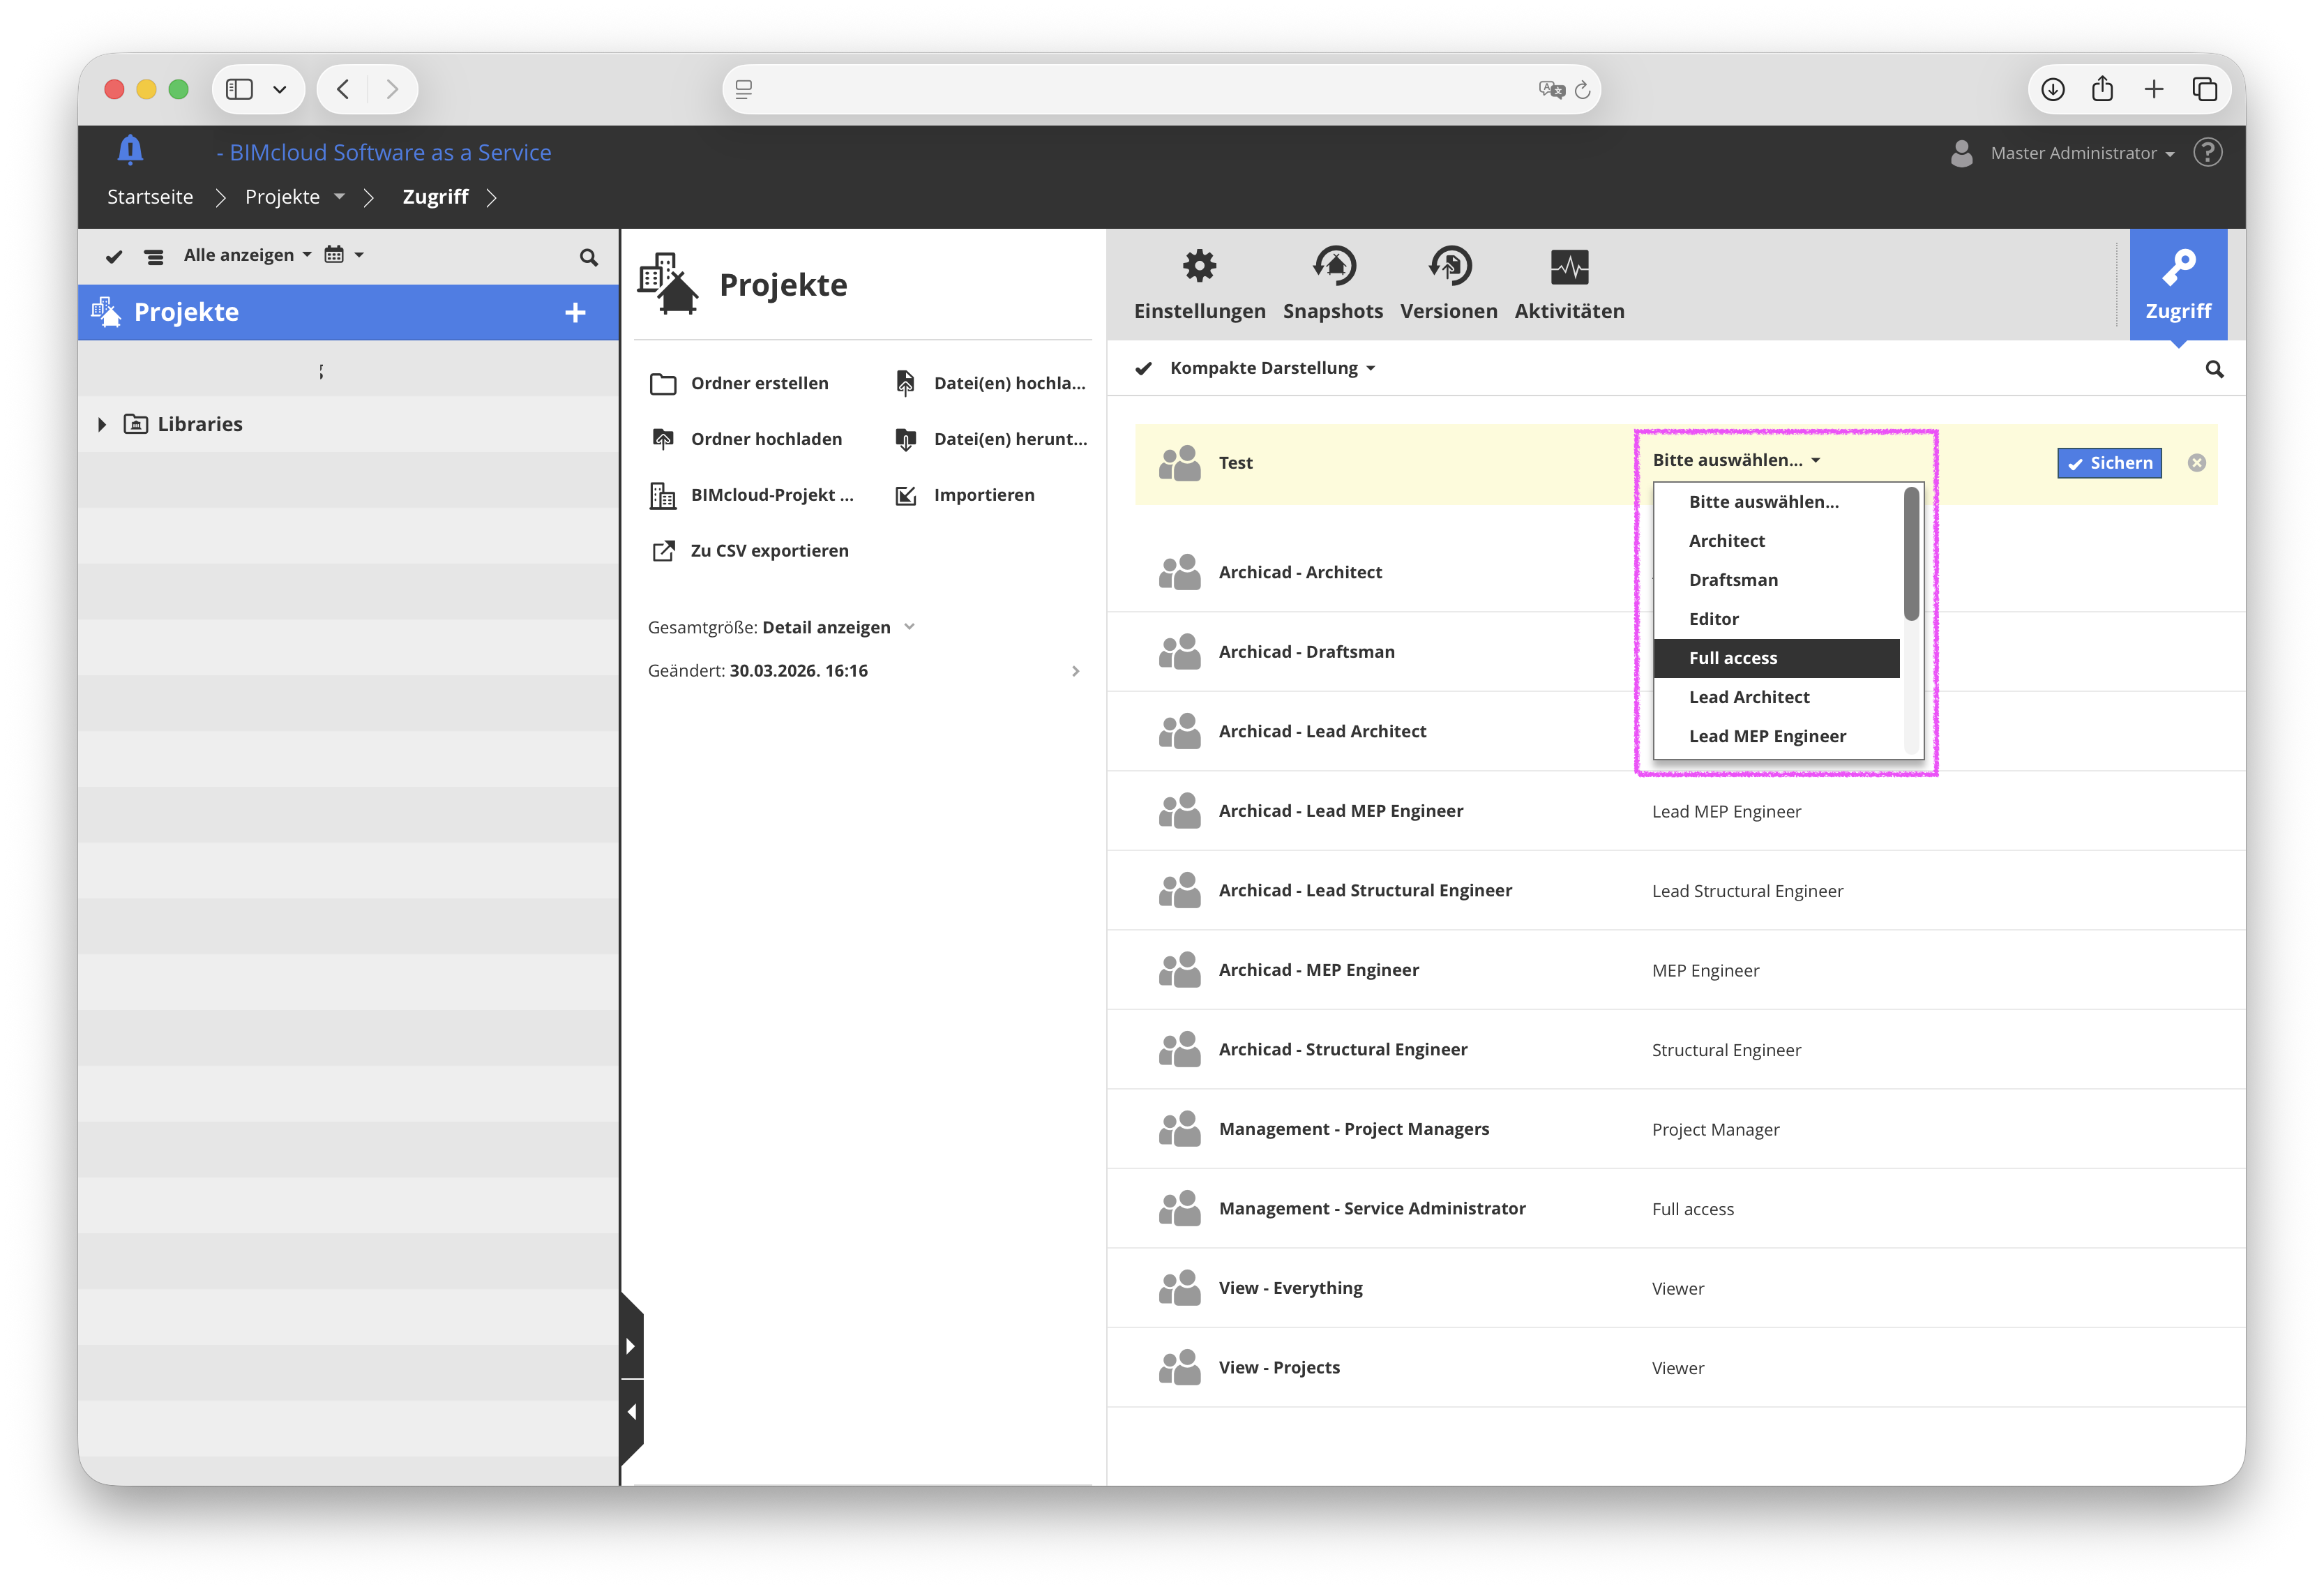
Task: Click the notification bell icon
Action: click(130, 150)
